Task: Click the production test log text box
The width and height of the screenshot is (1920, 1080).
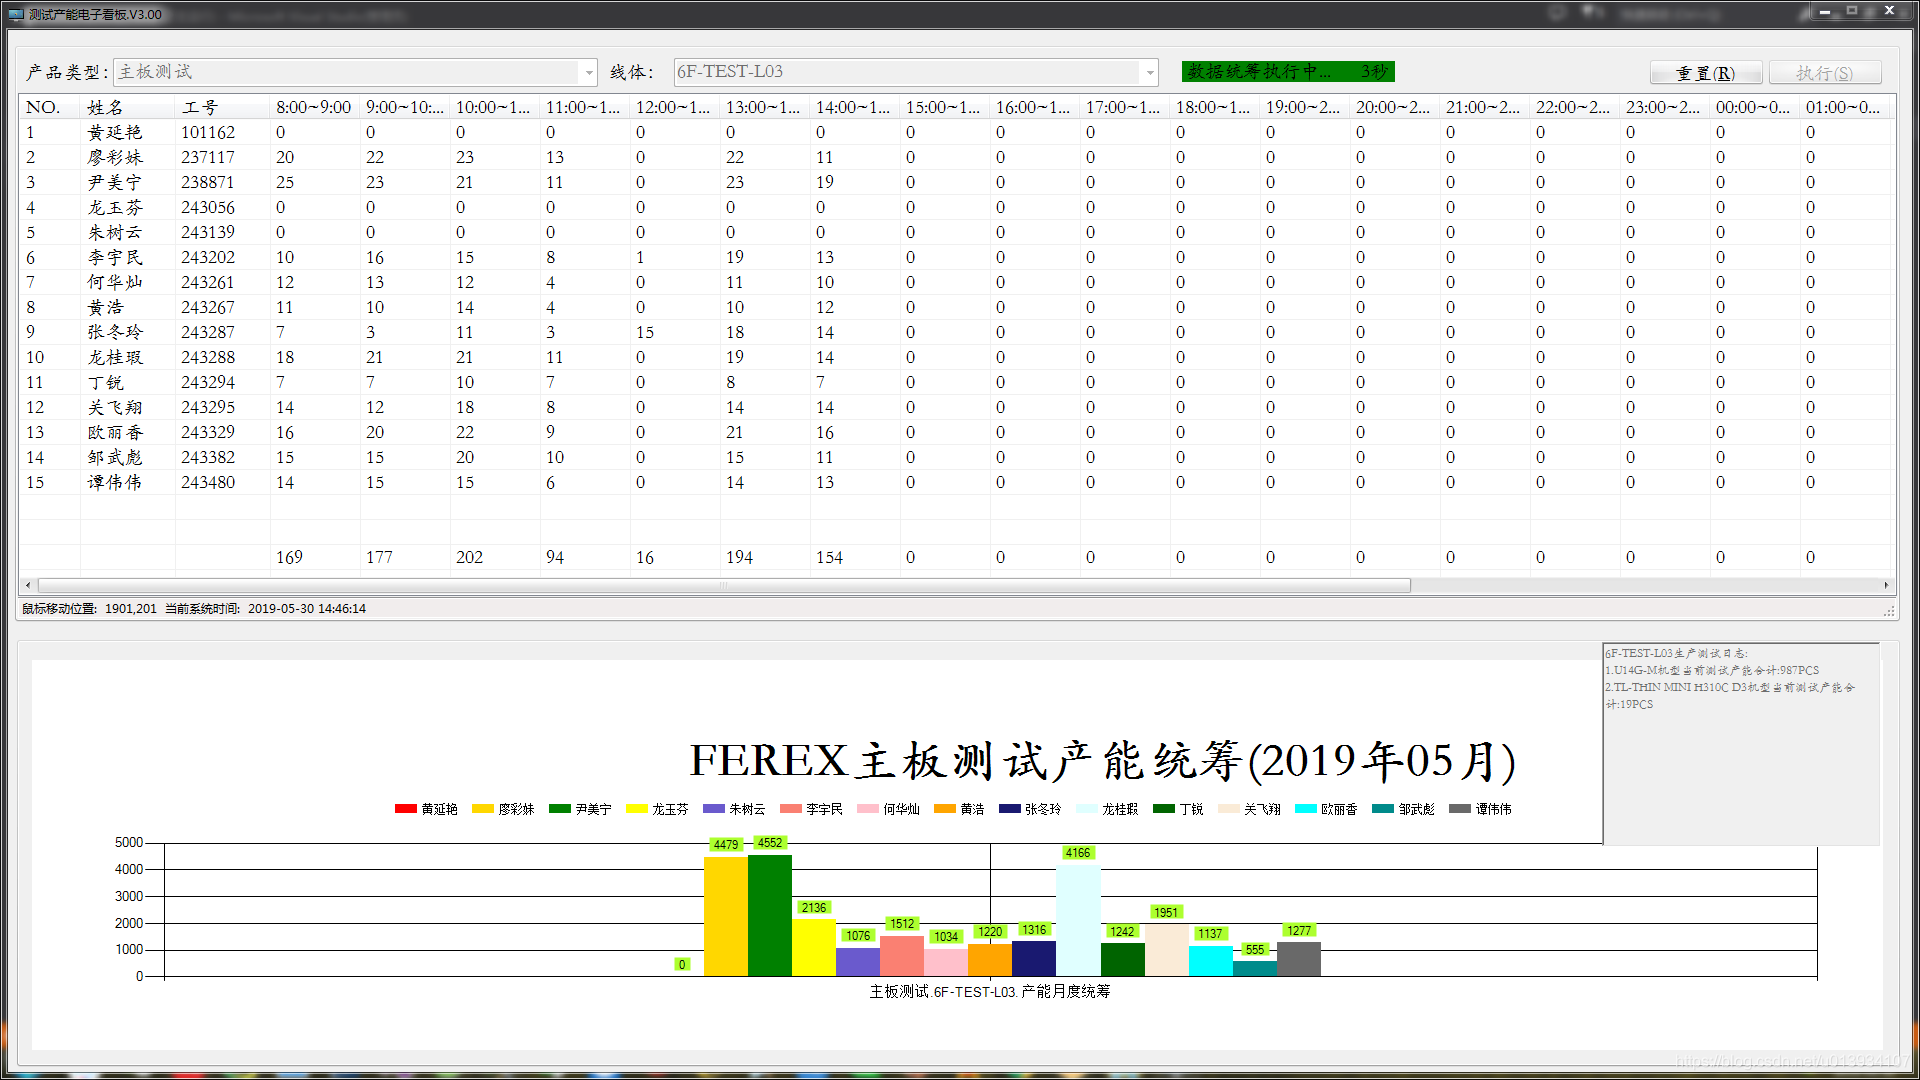Action: coord(1740,743)
